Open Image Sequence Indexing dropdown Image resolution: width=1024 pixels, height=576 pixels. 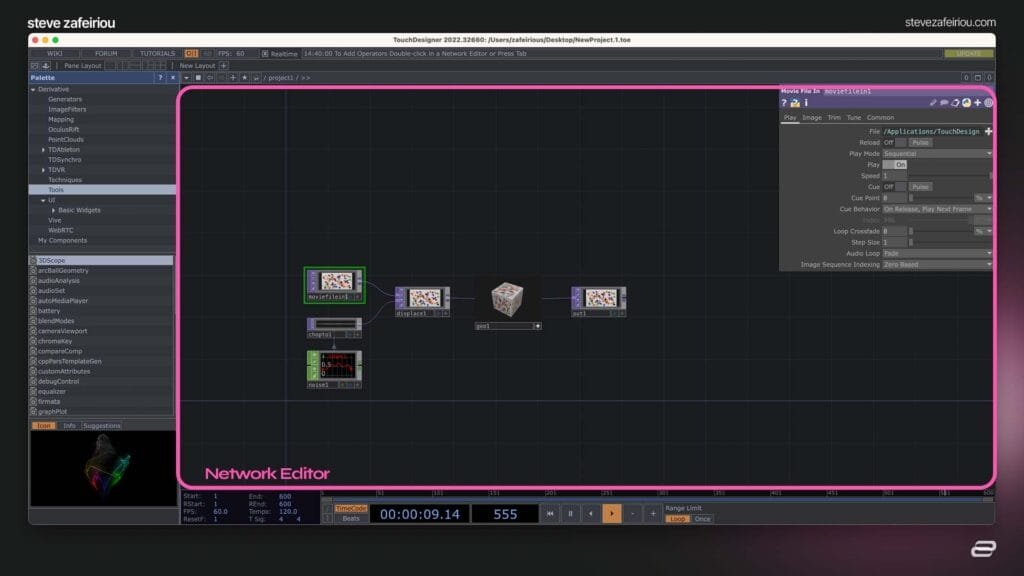pos(937,264)
